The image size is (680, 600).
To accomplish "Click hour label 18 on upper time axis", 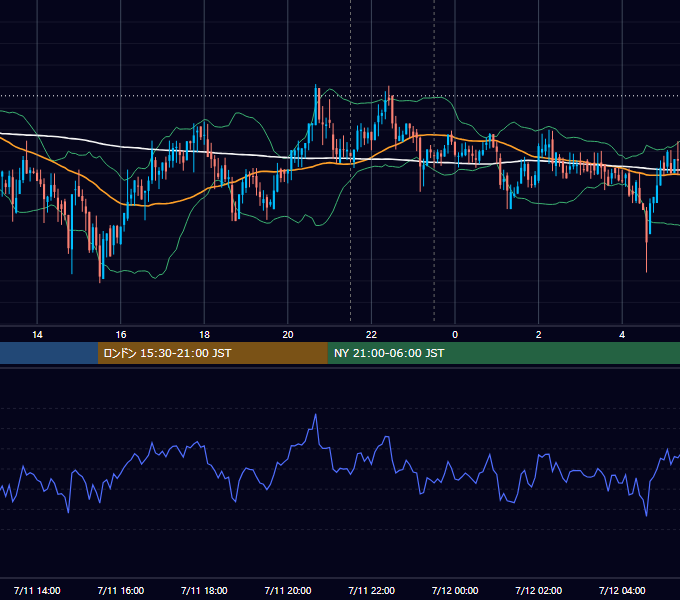I will click(x=204, y=335).
